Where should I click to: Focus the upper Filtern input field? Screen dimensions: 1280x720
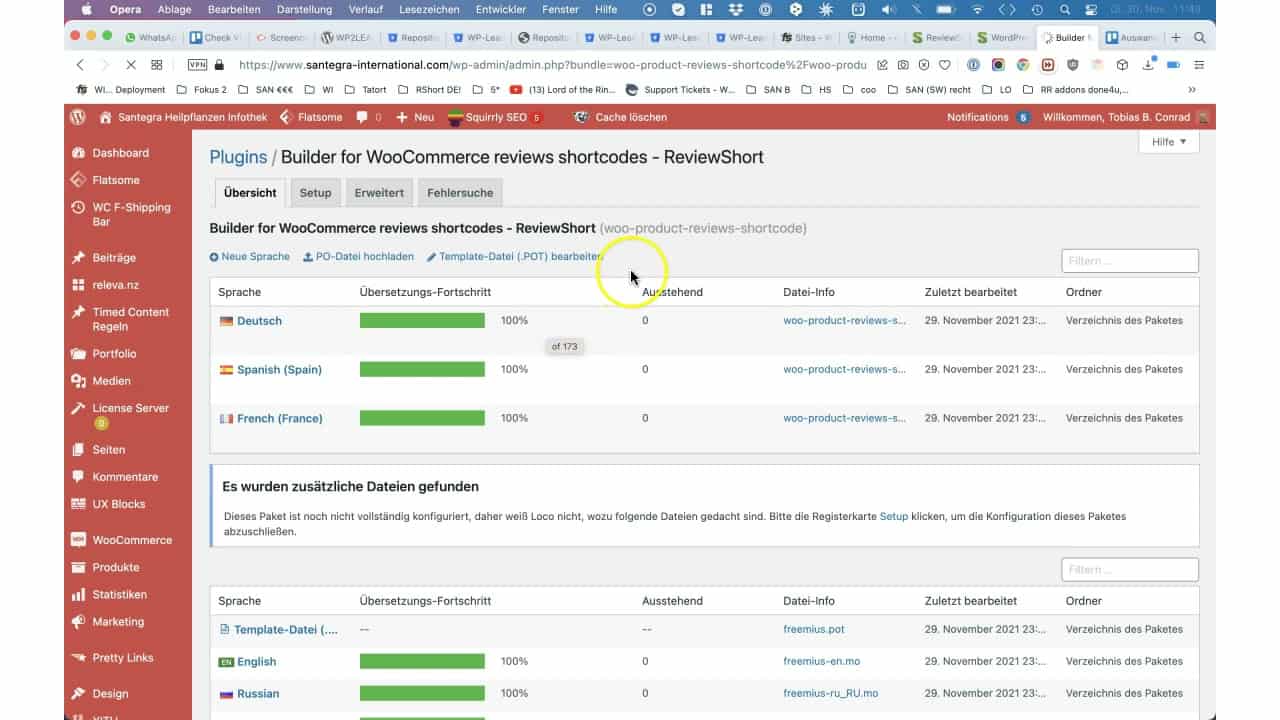1130,261
